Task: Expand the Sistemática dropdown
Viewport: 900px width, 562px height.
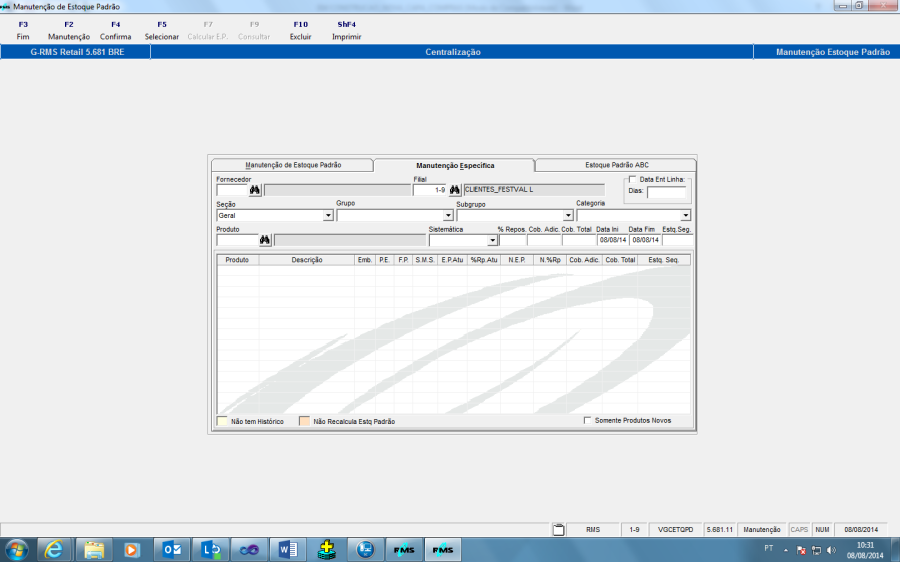Action: 492,241
